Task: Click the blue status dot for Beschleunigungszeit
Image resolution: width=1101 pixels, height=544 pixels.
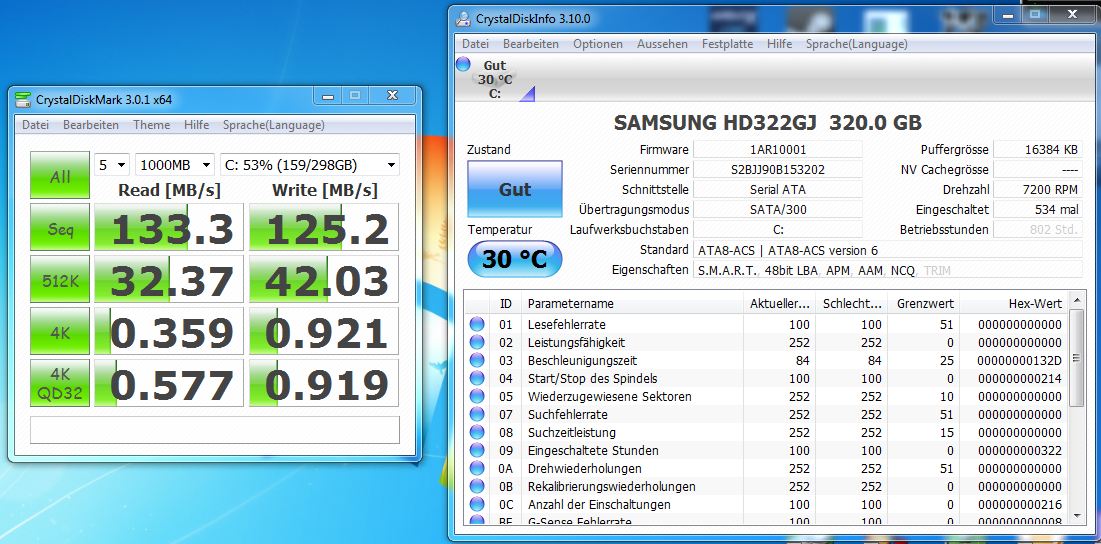Action: (477, 360)
